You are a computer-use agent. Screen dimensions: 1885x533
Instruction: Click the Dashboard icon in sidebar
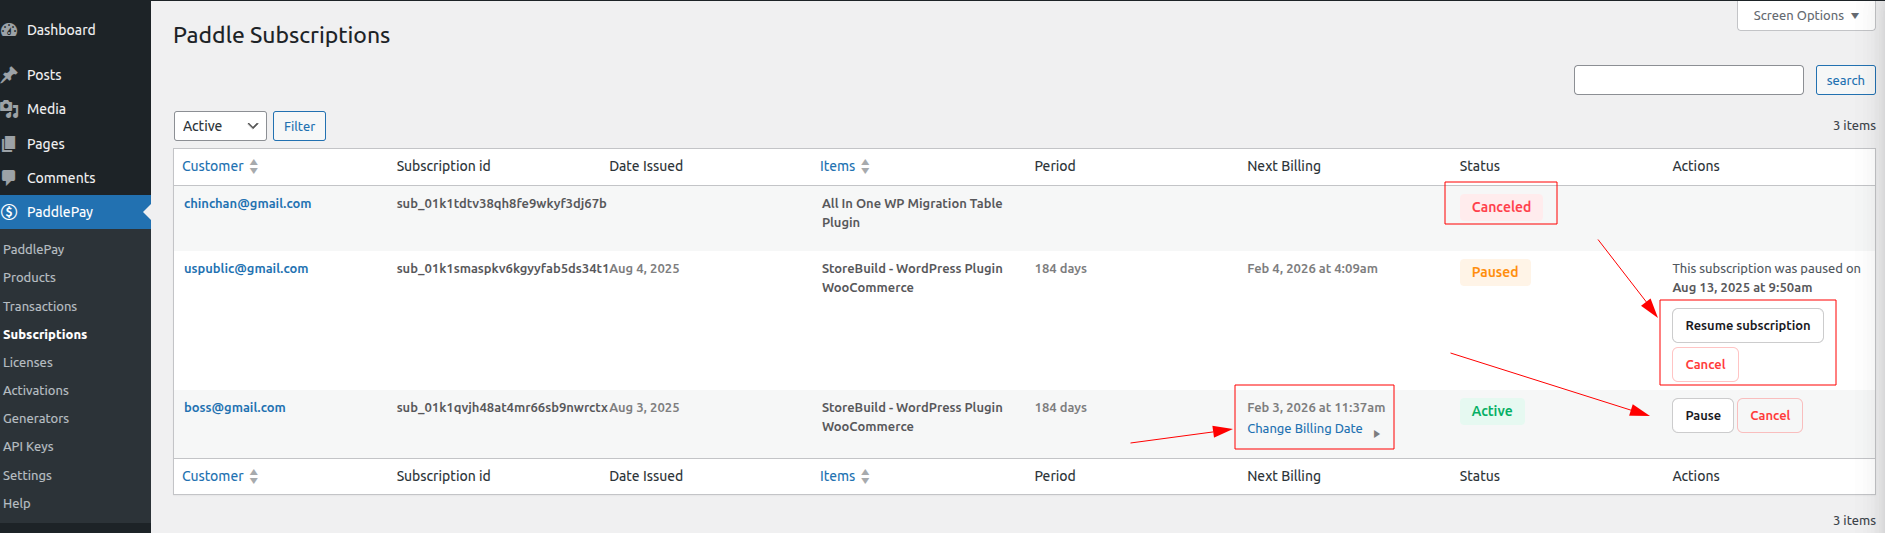pyautogui.click(x=9, y=30)
